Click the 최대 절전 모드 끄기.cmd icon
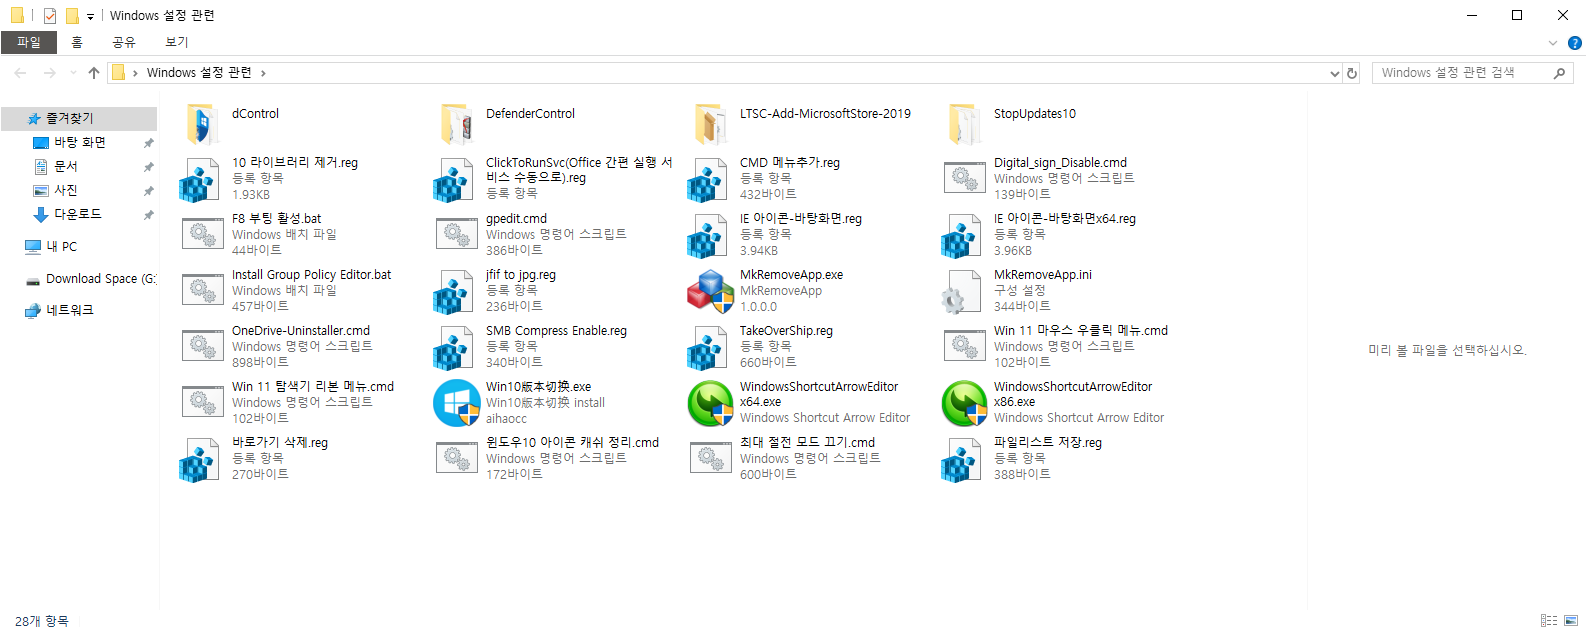Screen dimensions: 1587x634 click(710, 458)
